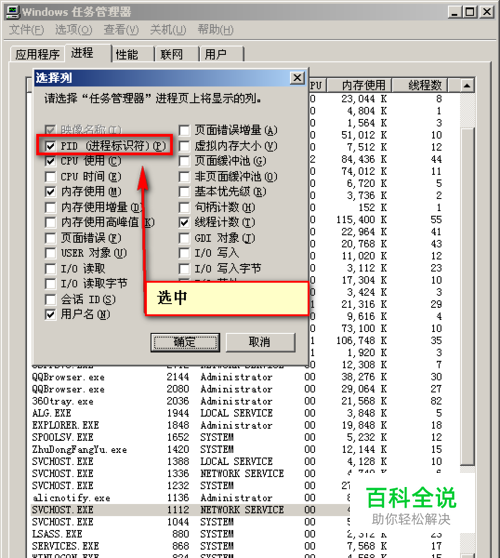This screenshot has width=500, height=558.
Task: Check the USER 对象 option
Action: tap(50, 253)
